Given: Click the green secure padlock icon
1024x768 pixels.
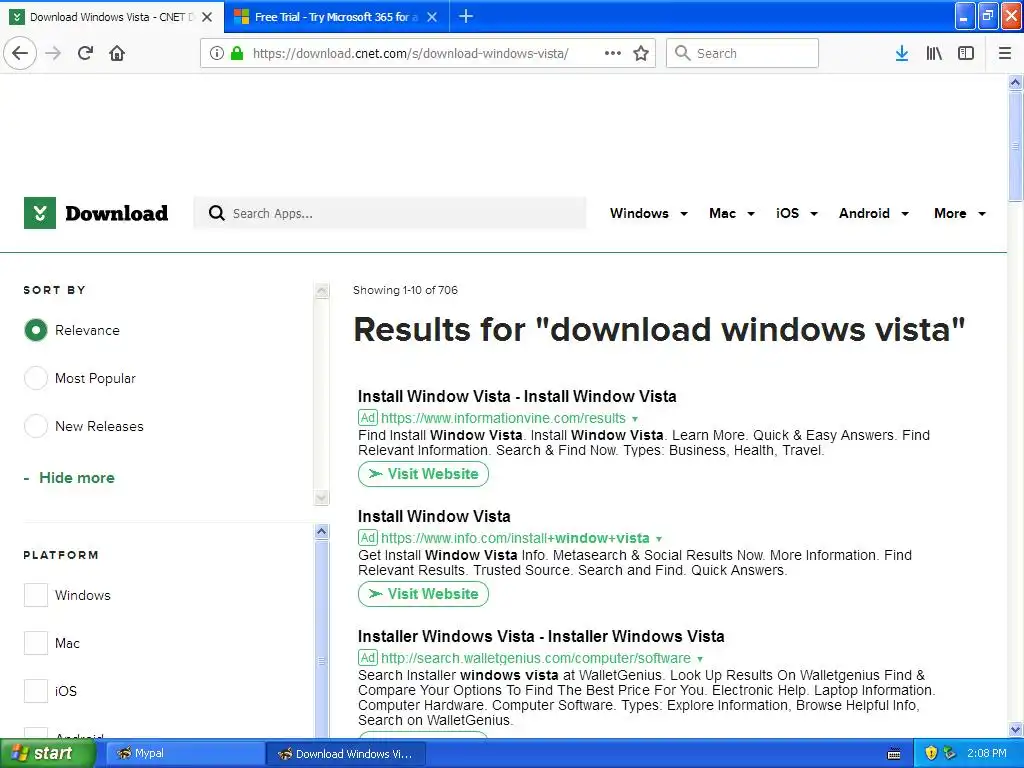Looking at the screenshot, I should tap(237, 53).
